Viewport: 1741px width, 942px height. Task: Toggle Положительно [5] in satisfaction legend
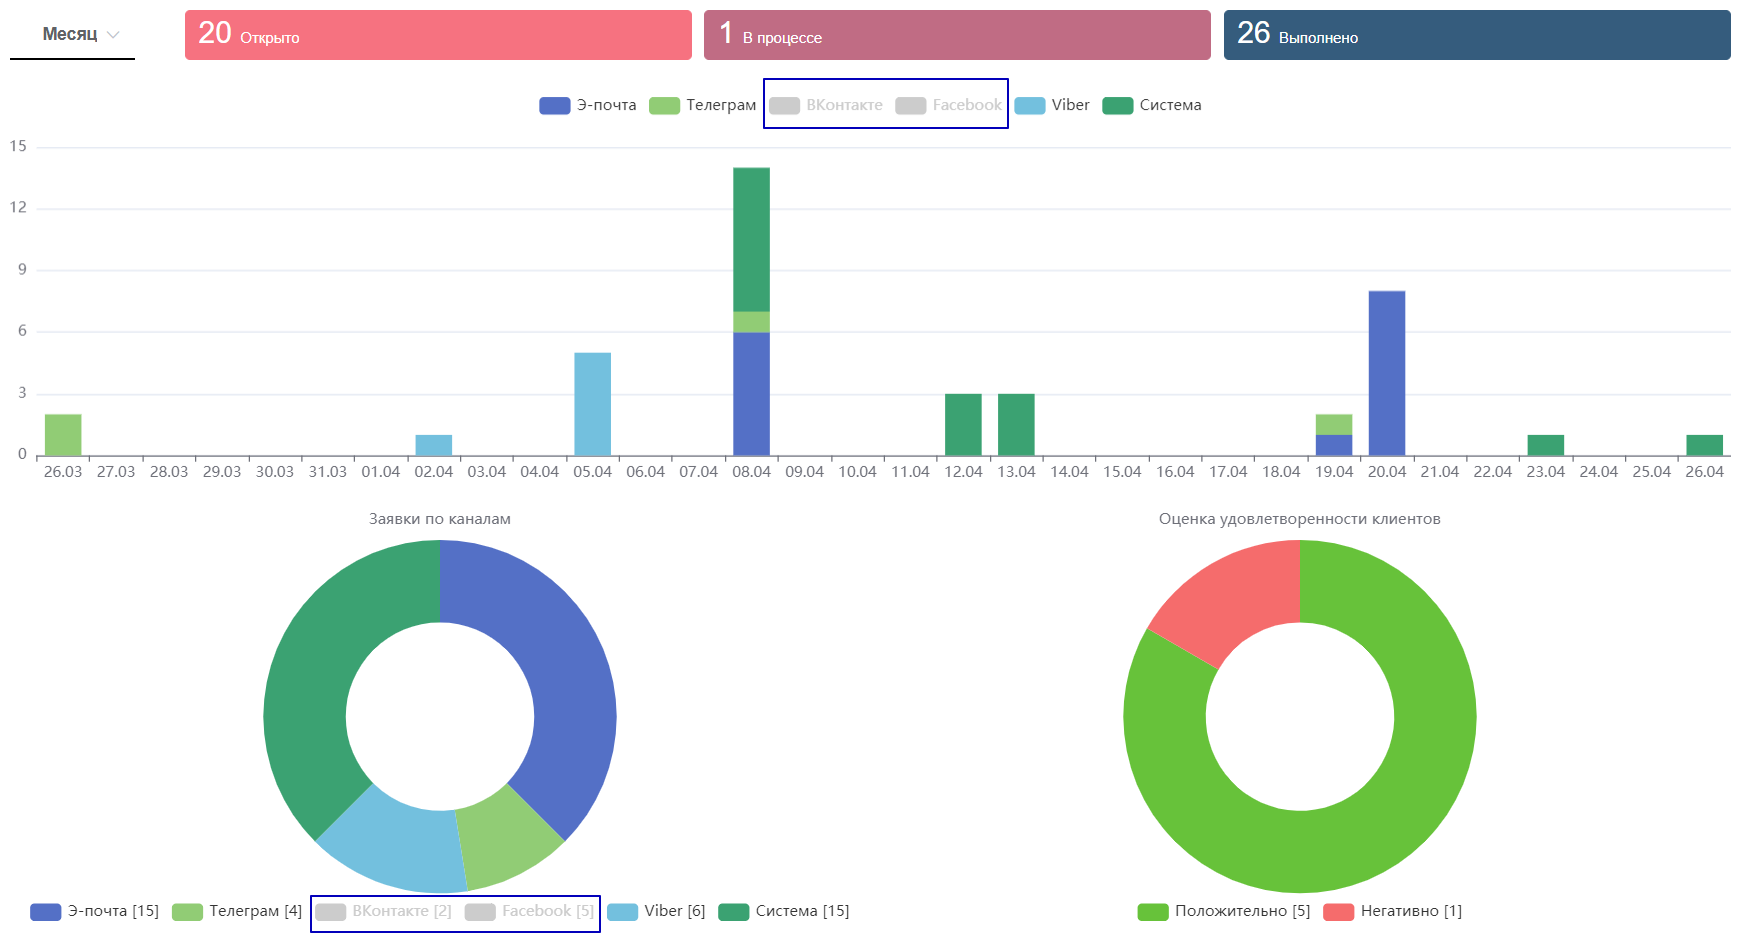coord(1224,911)
